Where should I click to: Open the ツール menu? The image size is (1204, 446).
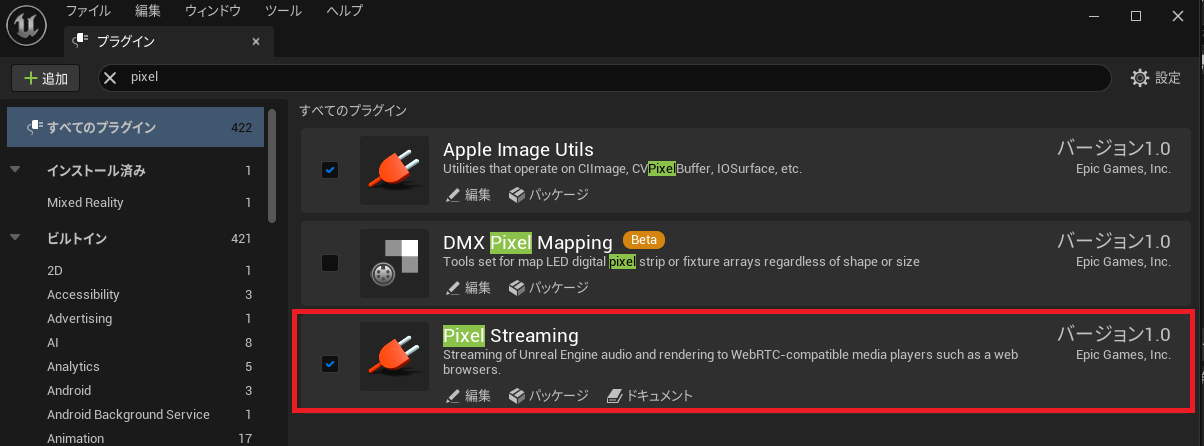pos(283,12)
